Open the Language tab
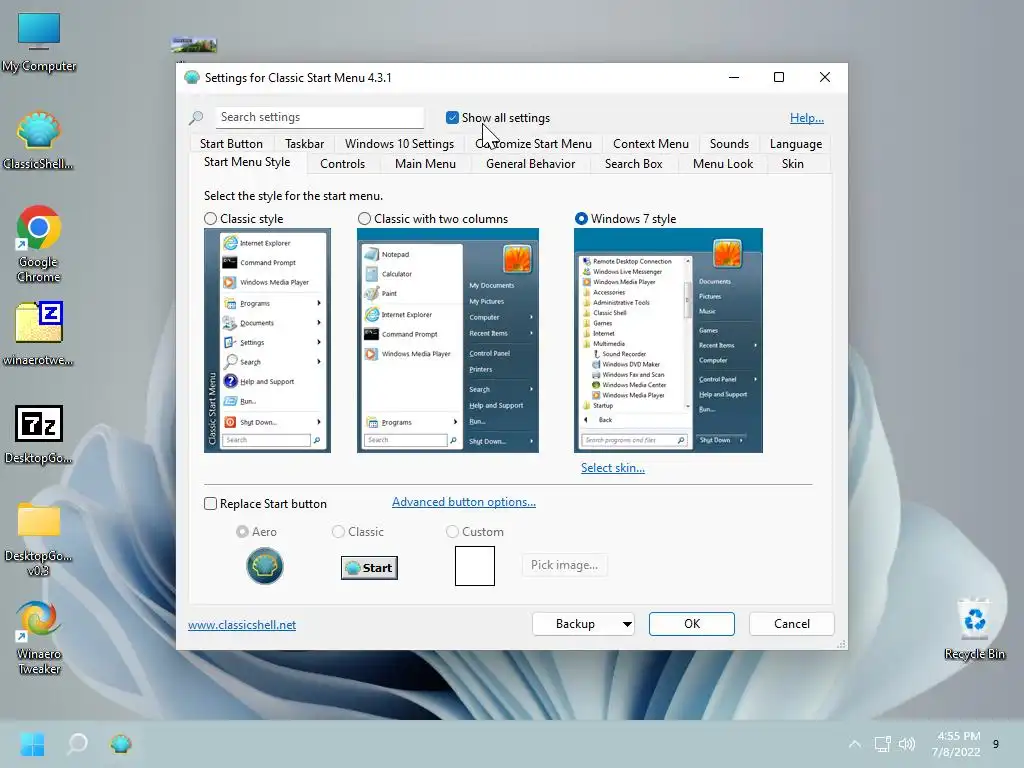 (x=795, y=144)
